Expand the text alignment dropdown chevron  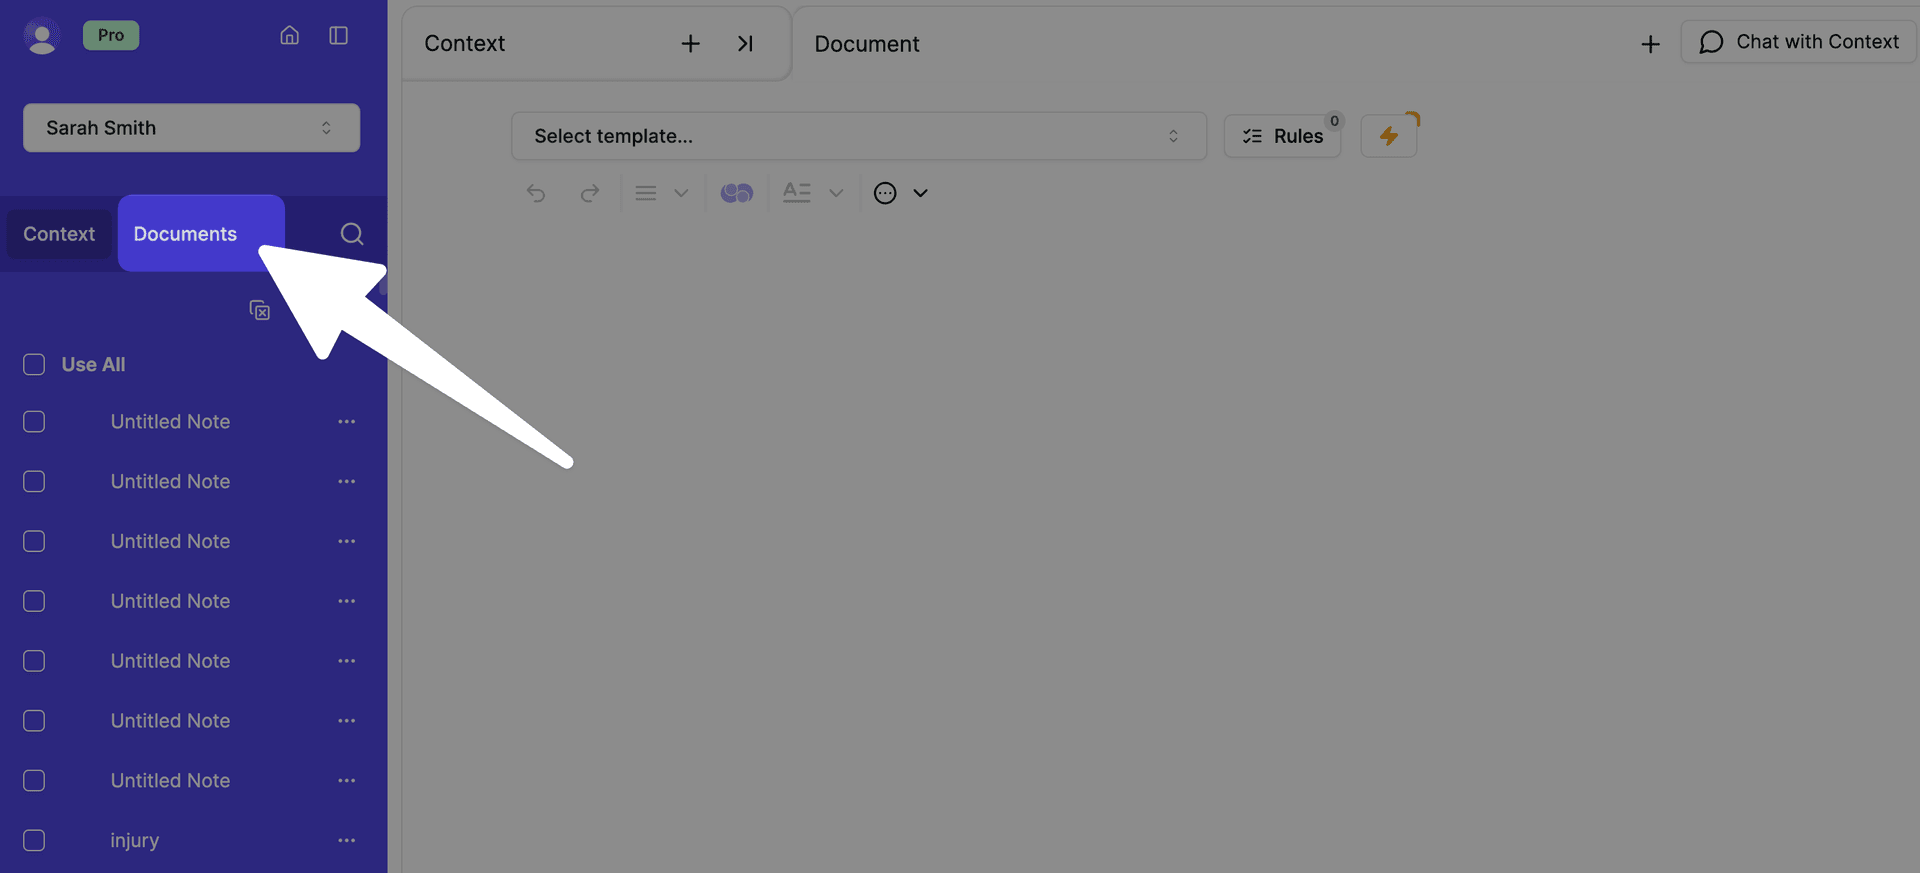click(681, 193)
